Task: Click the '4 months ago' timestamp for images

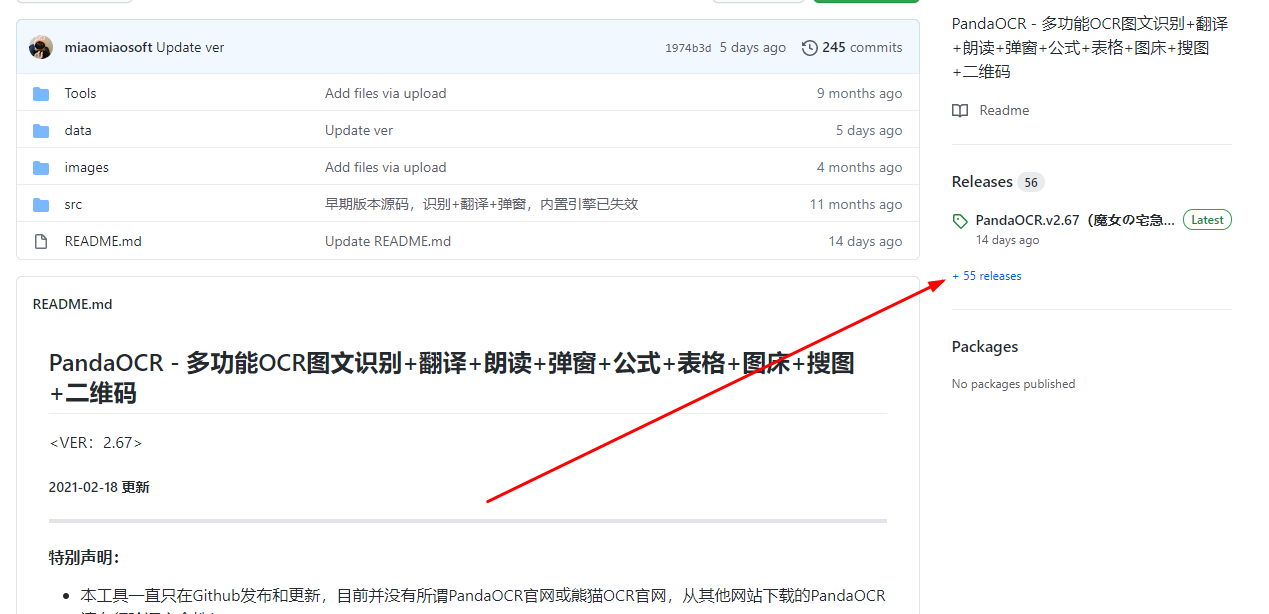Action: pos(859,167)
